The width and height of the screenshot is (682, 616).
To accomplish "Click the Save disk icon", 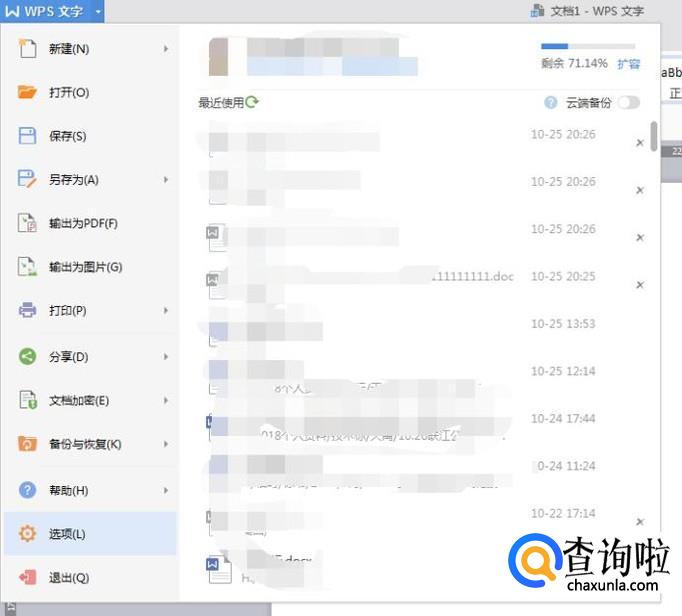I will pos(27,136).
